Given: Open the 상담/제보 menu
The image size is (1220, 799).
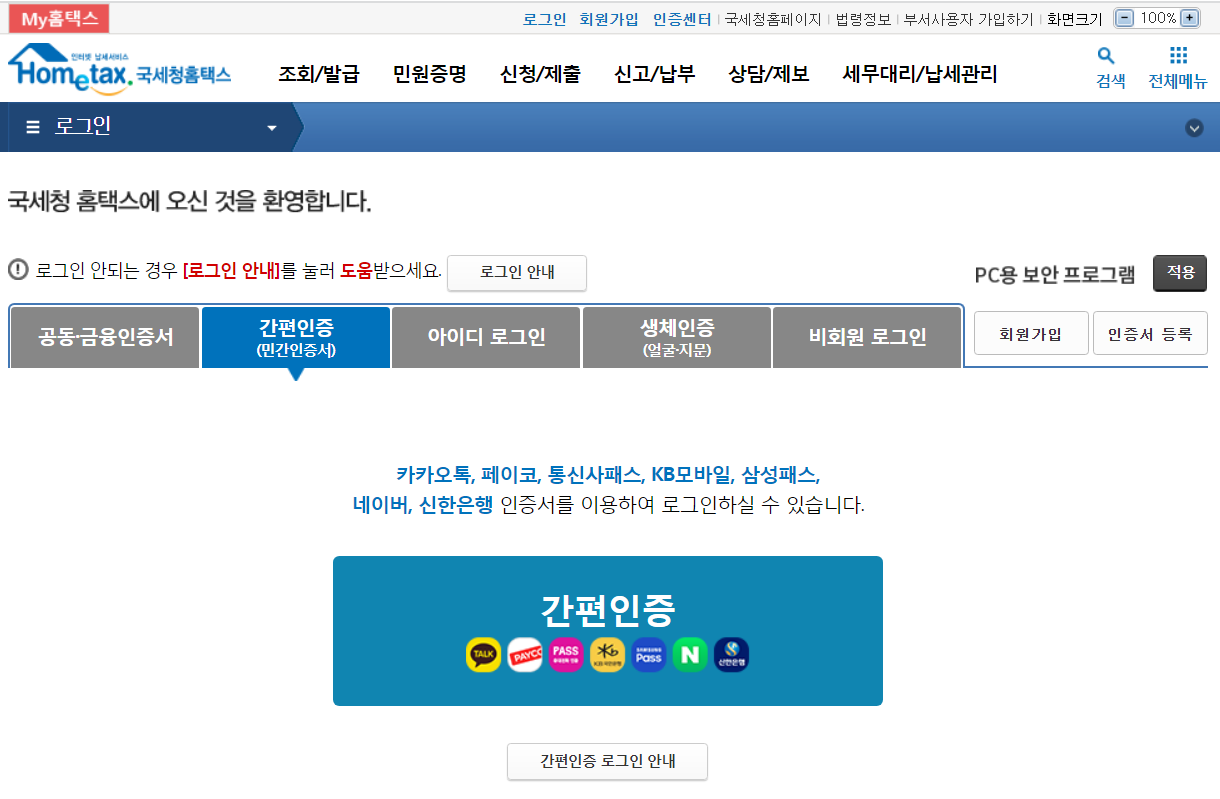Looking at the screenshot, I should pos(769,73).
